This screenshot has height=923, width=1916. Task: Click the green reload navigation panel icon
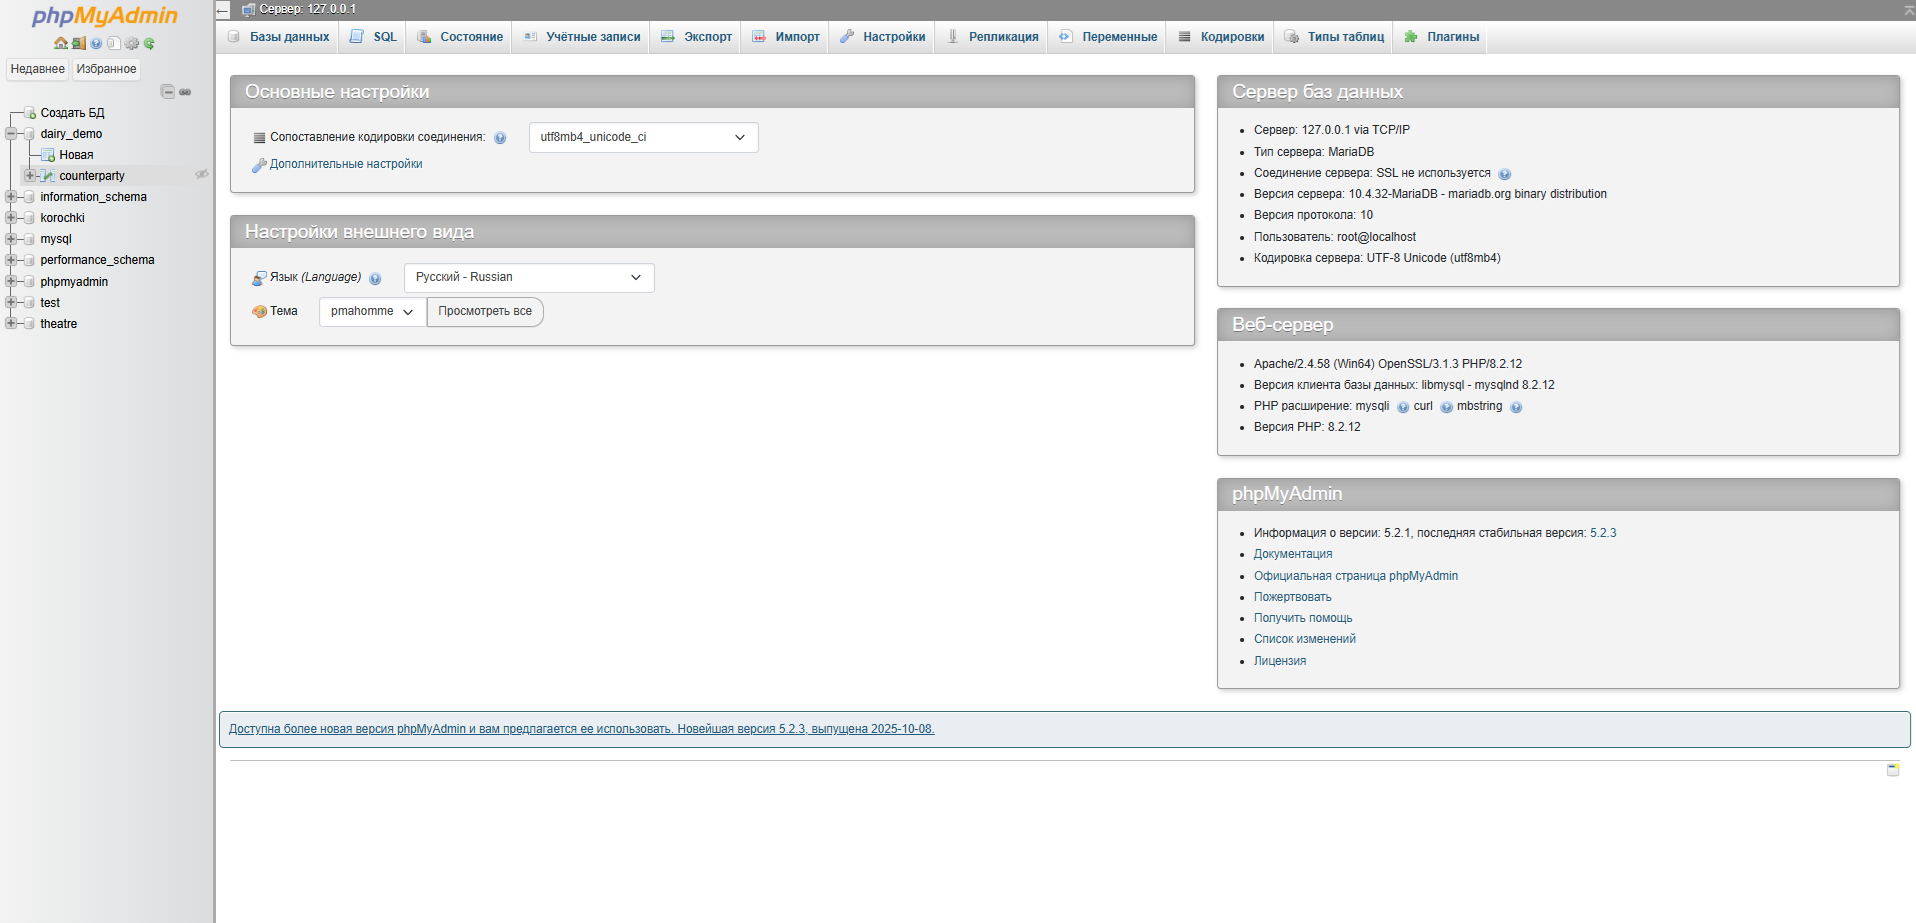(149, 43)
